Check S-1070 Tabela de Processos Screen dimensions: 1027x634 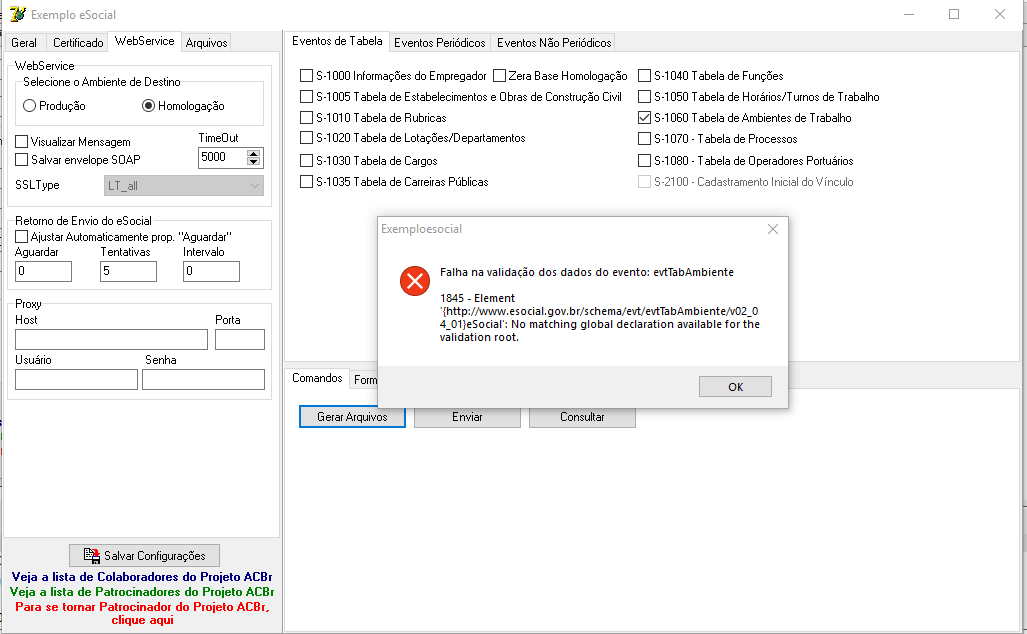(644, 138)
